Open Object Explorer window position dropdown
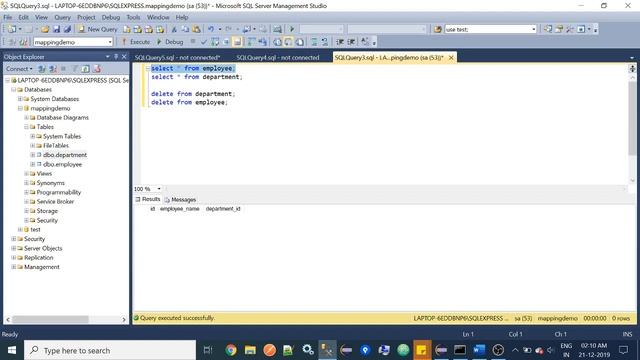This screenshot has height=360, width=640. [108, 57]
